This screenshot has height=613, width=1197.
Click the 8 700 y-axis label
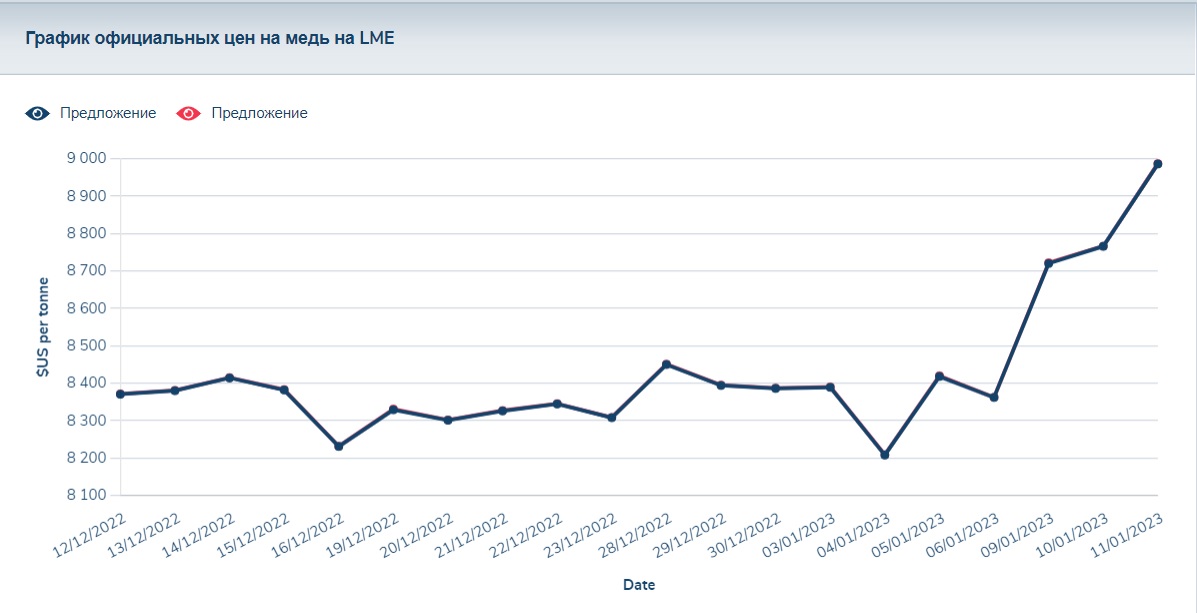[x=84, y=271]
